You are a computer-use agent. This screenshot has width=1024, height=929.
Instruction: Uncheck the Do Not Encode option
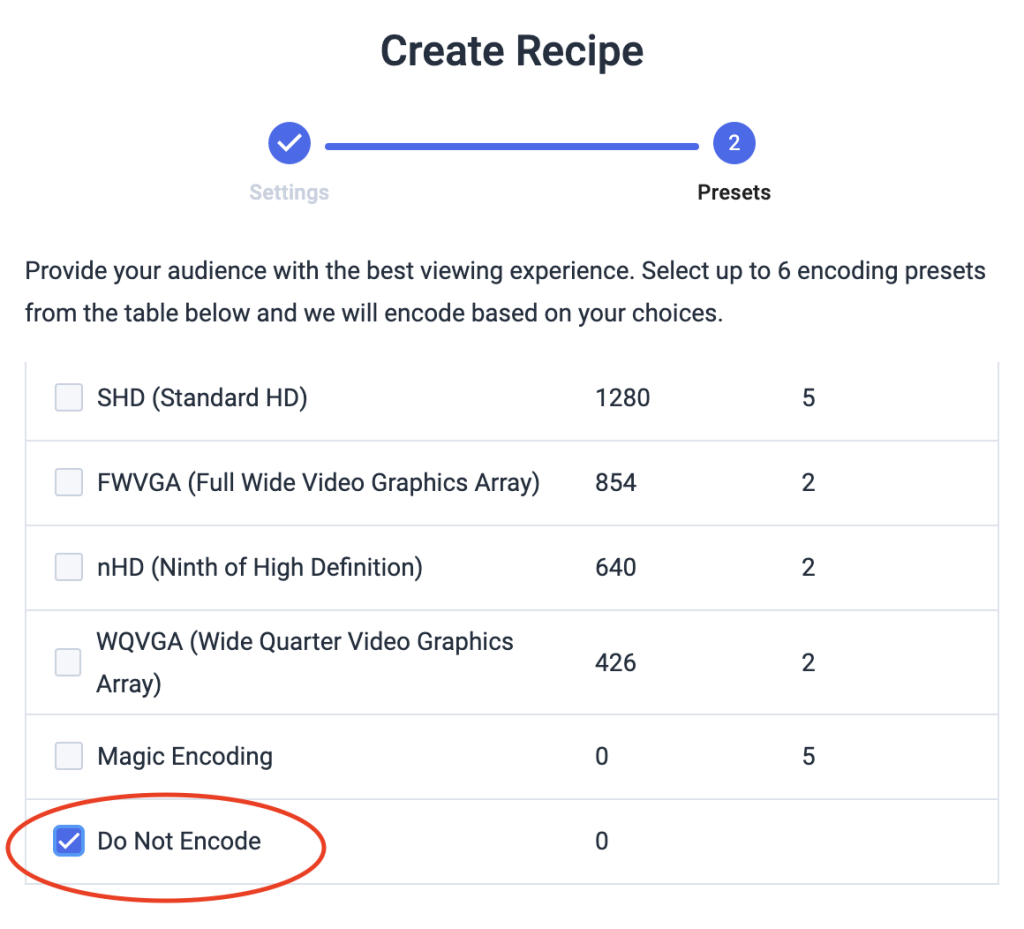(68, 841)
